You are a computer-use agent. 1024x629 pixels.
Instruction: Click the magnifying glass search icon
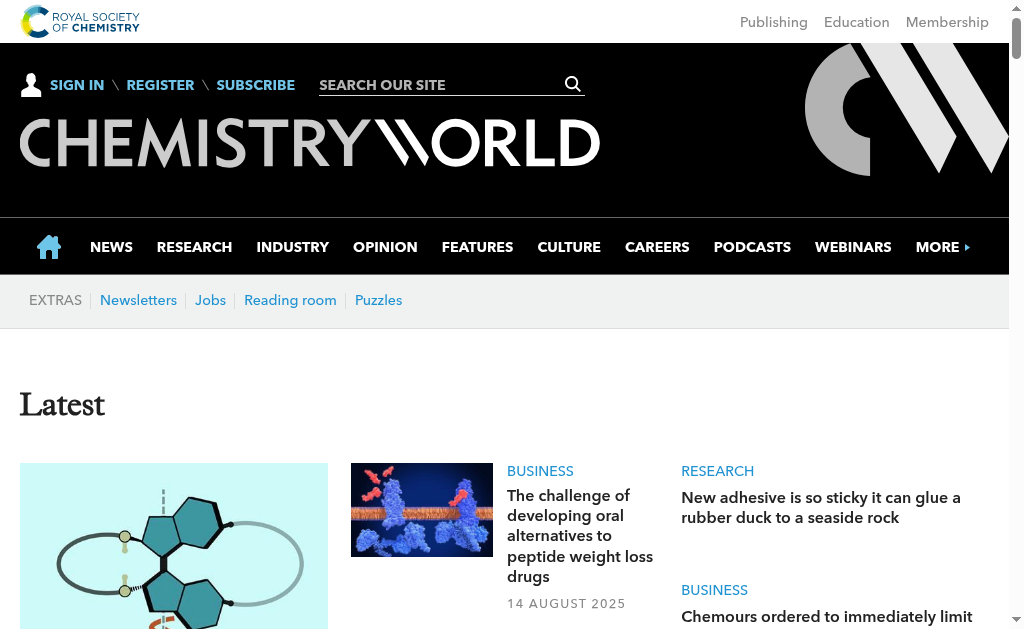573,84
